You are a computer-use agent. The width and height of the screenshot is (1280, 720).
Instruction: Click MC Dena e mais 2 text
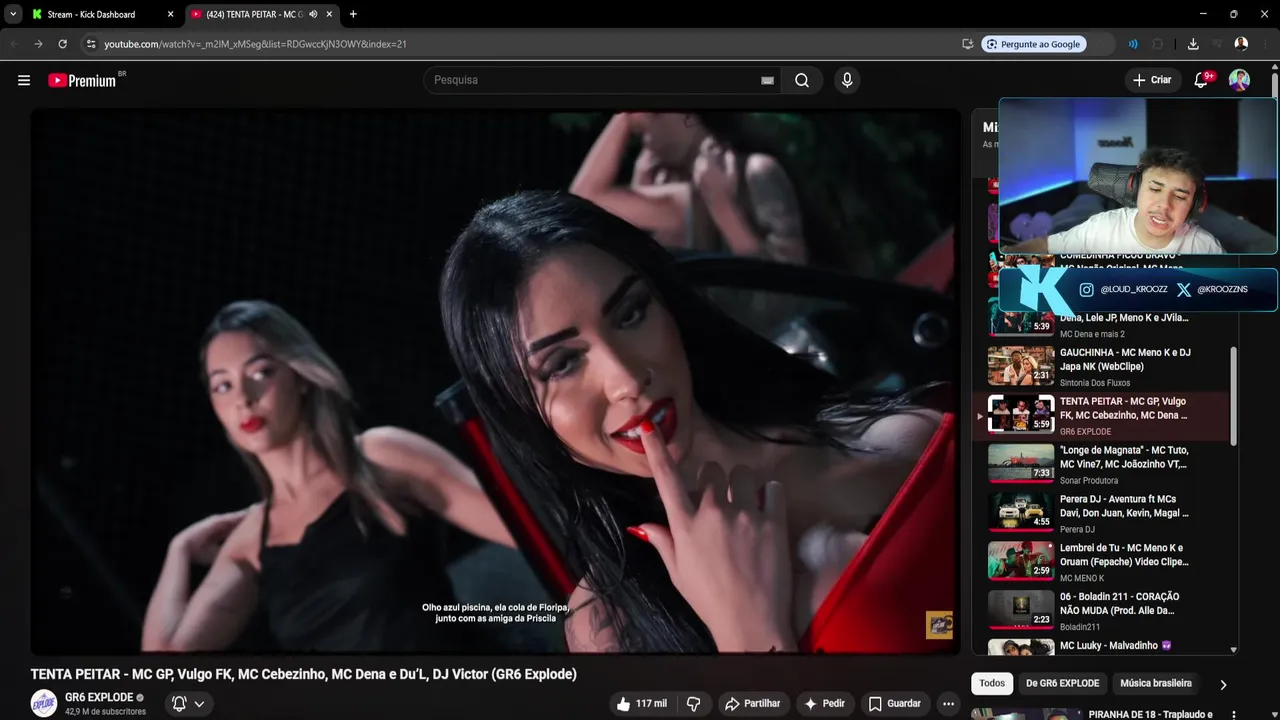point(1092,334)
